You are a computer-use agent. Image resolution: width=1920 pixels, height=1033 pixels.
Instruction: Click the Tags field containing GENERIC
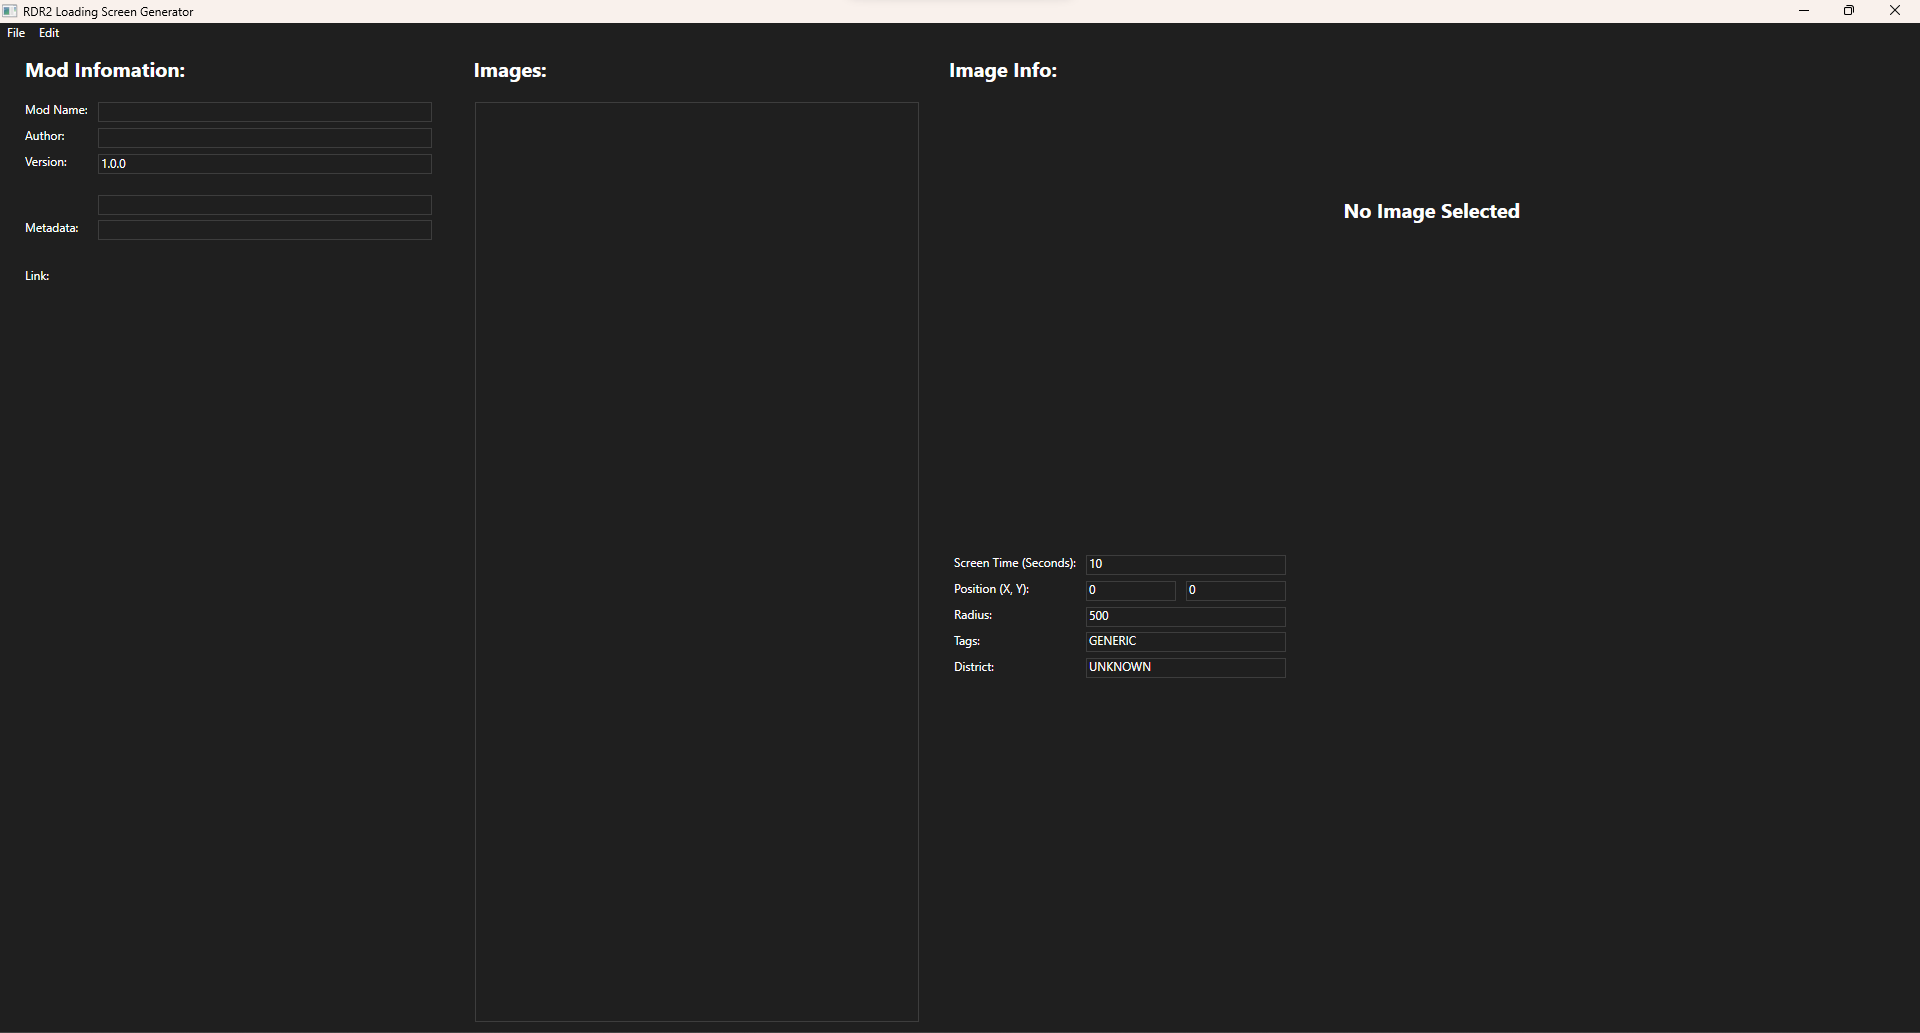pyautogui.click(x=1185, y=642)
